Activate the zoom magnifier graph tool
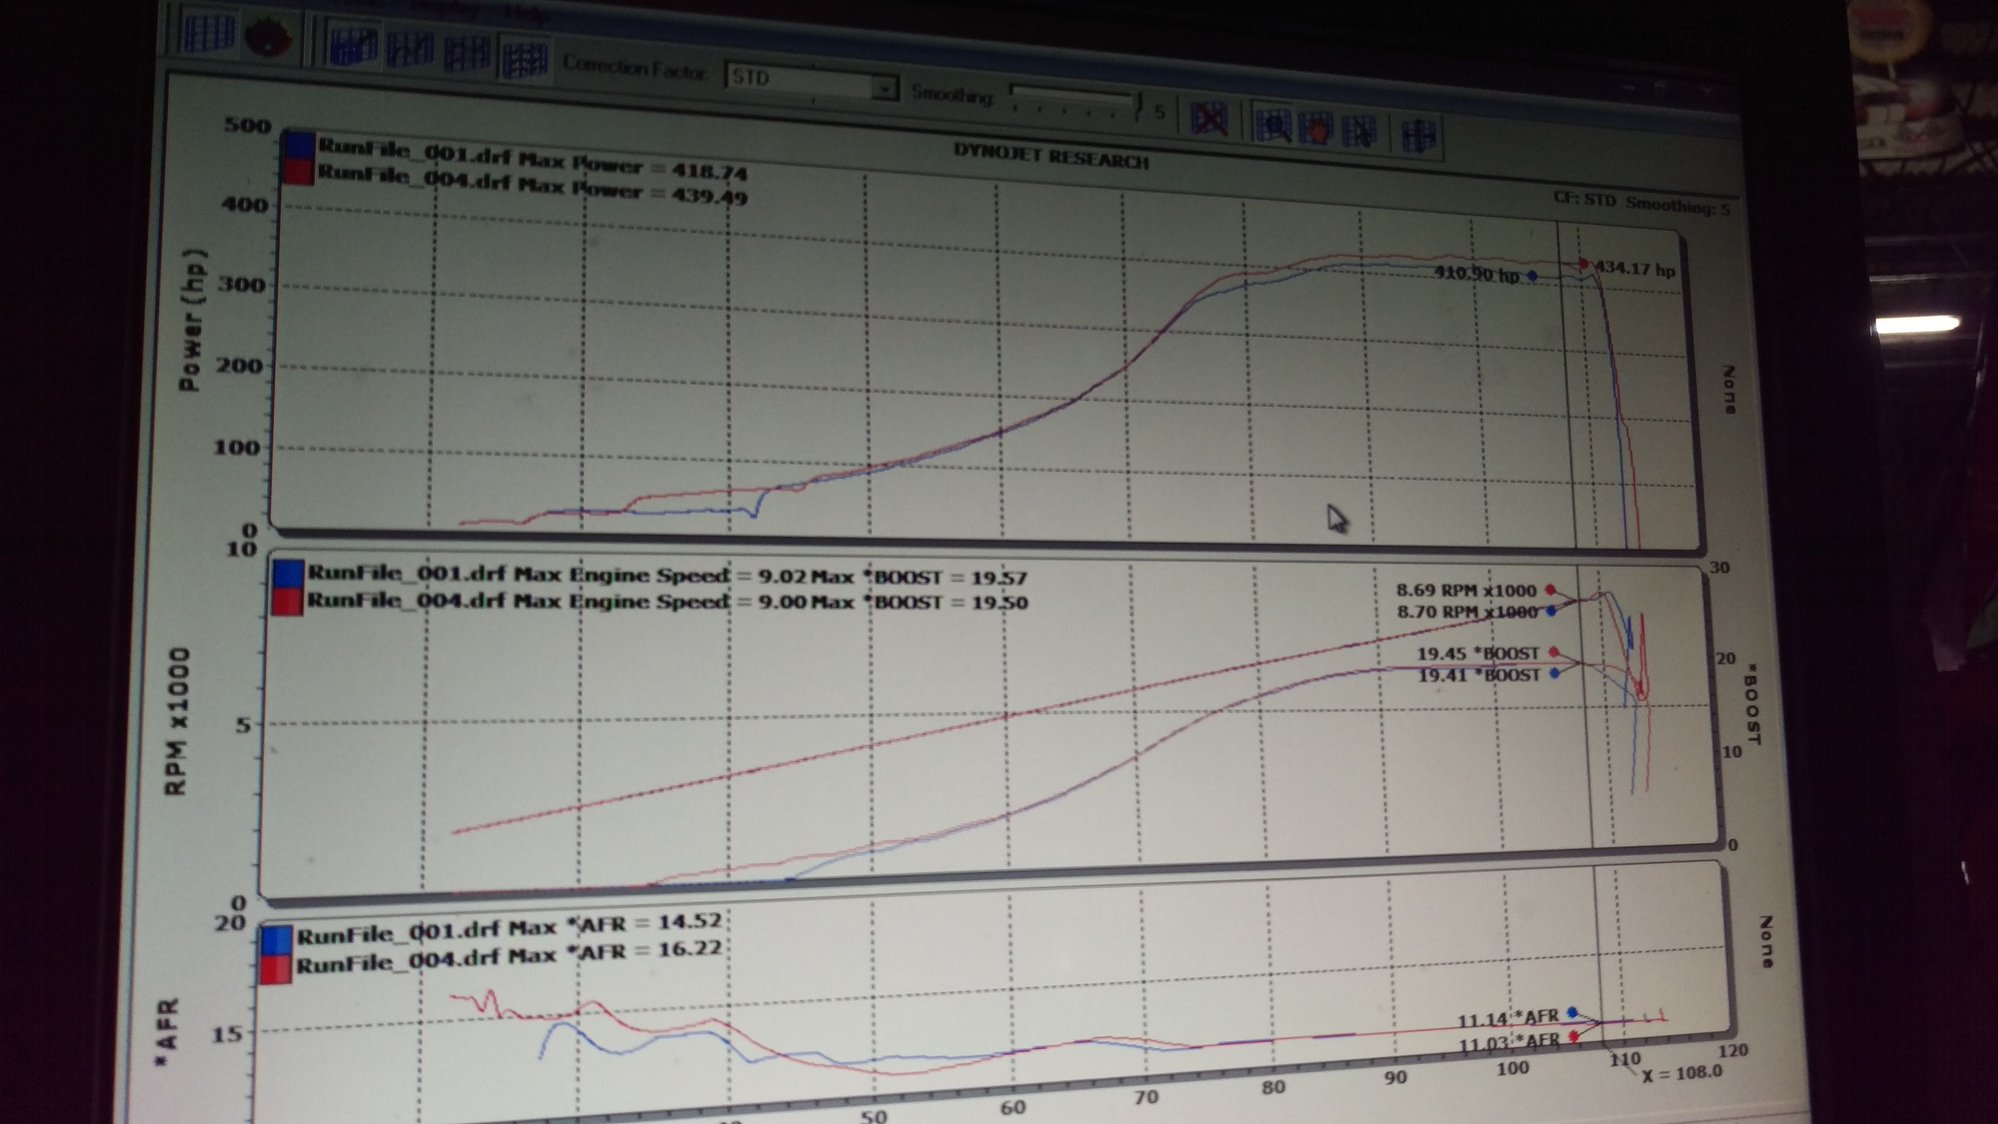The height and width of the screenshot is (1124, 1998). [1272, 126]
